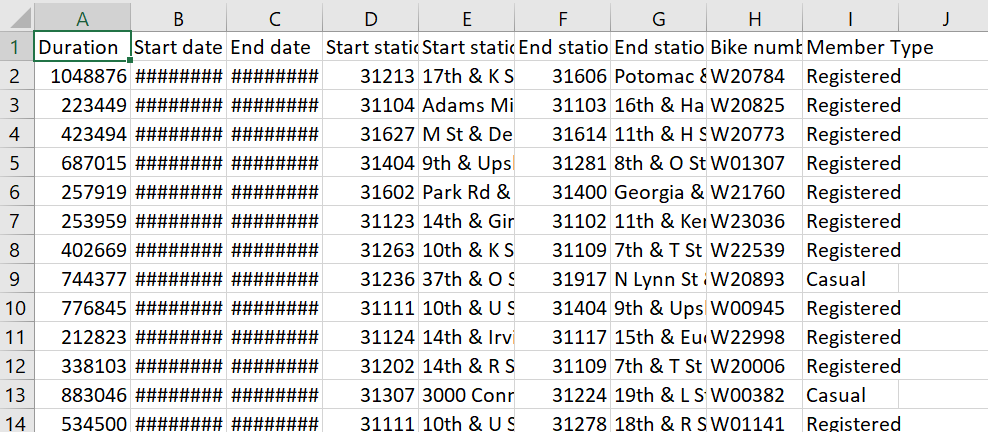988x432 pixels.
Task: Select cell with duration 1048876
Action: 82,76
